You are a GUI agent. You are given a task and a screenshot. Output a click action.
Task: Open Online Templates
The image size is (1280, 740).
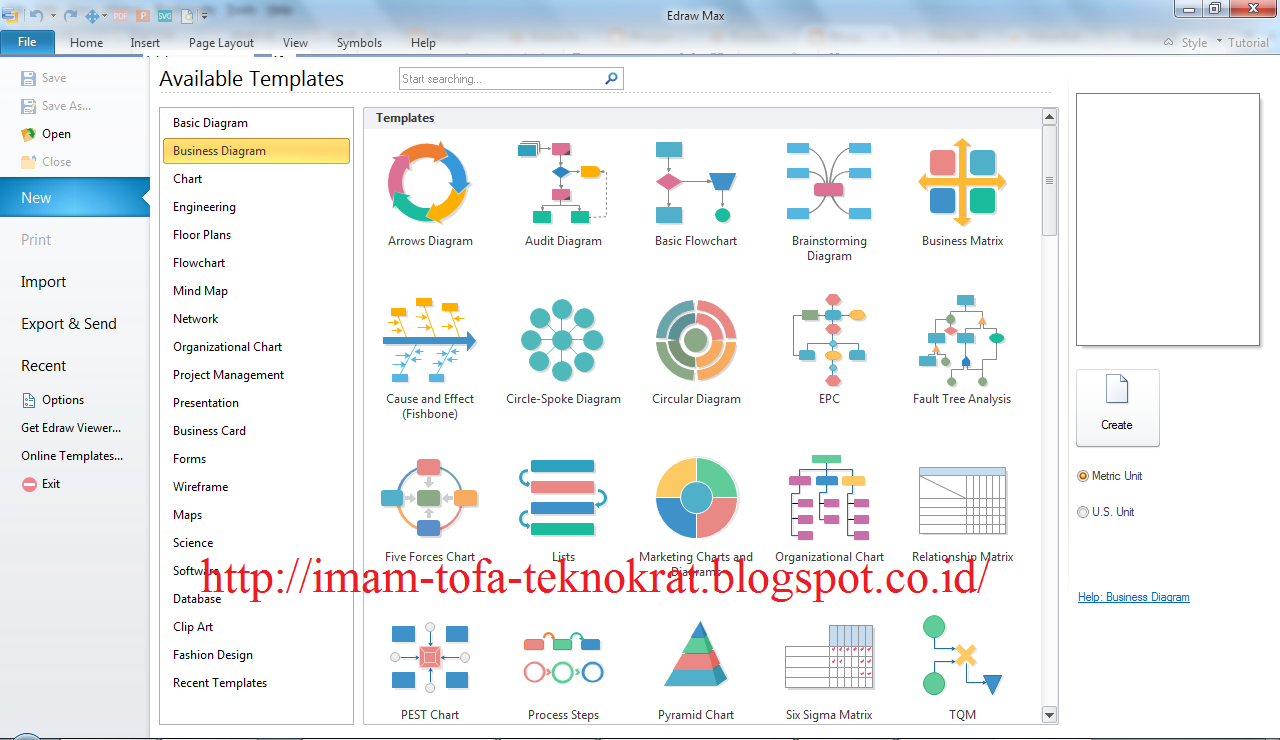tap(72, 456)
